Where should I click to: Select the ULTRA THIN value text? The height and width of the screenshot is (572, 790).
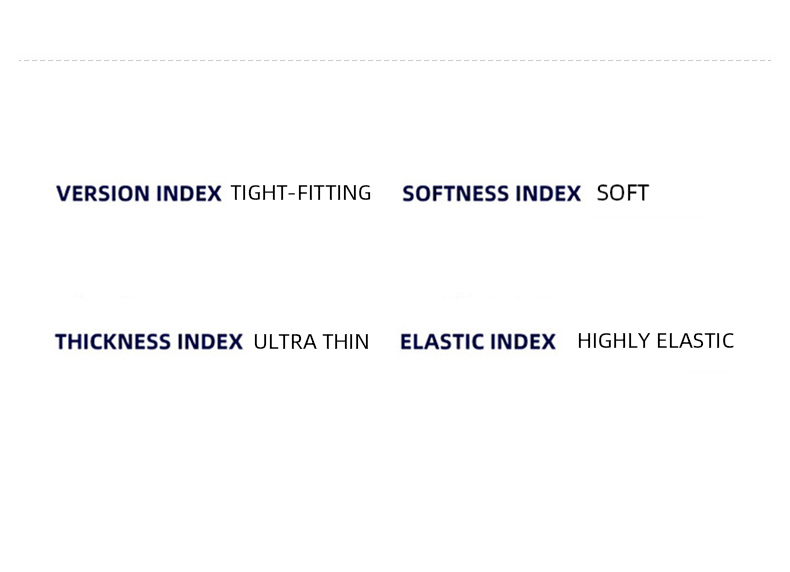311,342
